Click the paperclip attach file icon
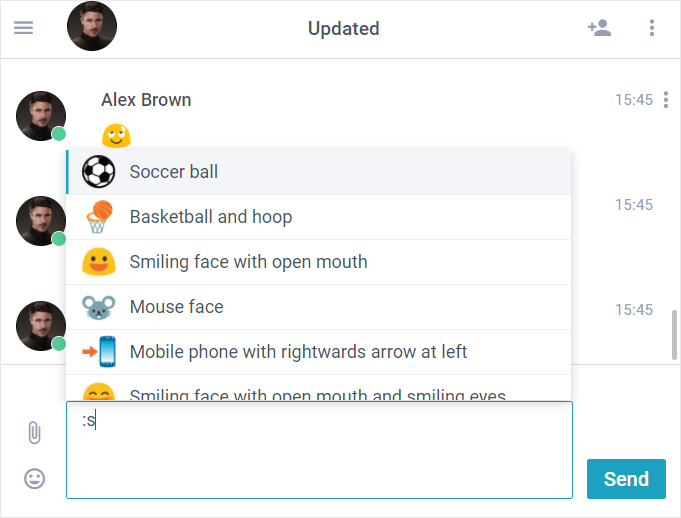 click(x=34, y=432)
